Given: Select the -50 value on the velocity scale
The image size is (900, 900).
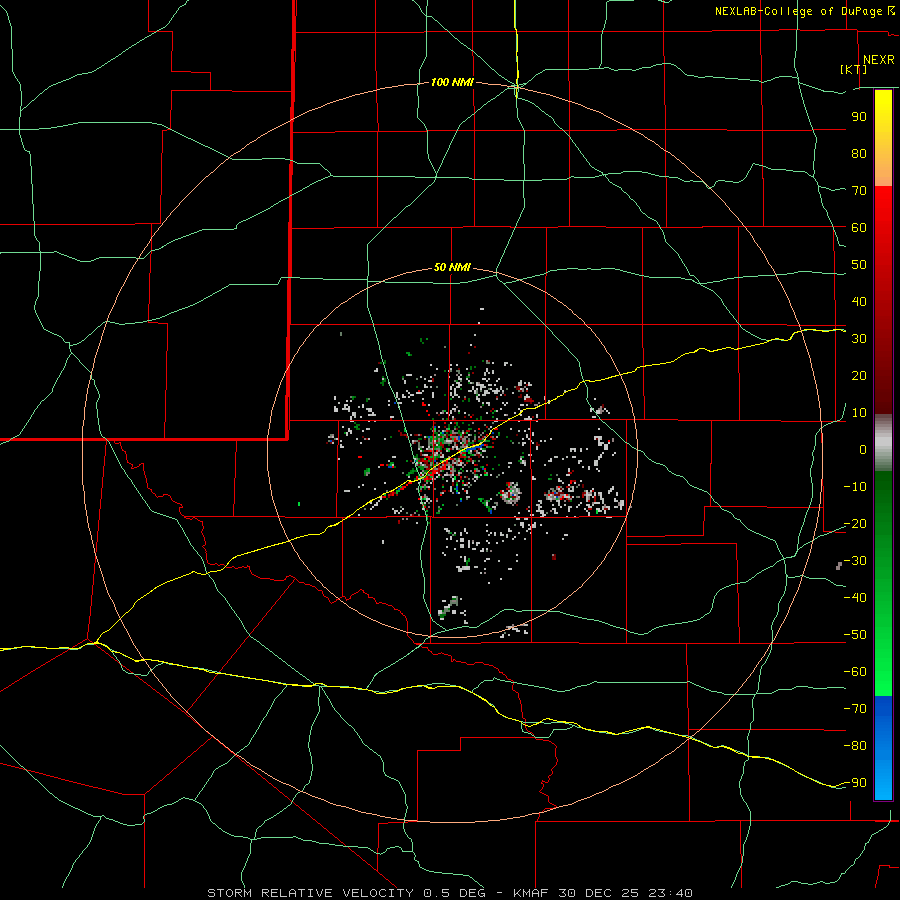Looking at the screenshot, I should tap(855, 635).
